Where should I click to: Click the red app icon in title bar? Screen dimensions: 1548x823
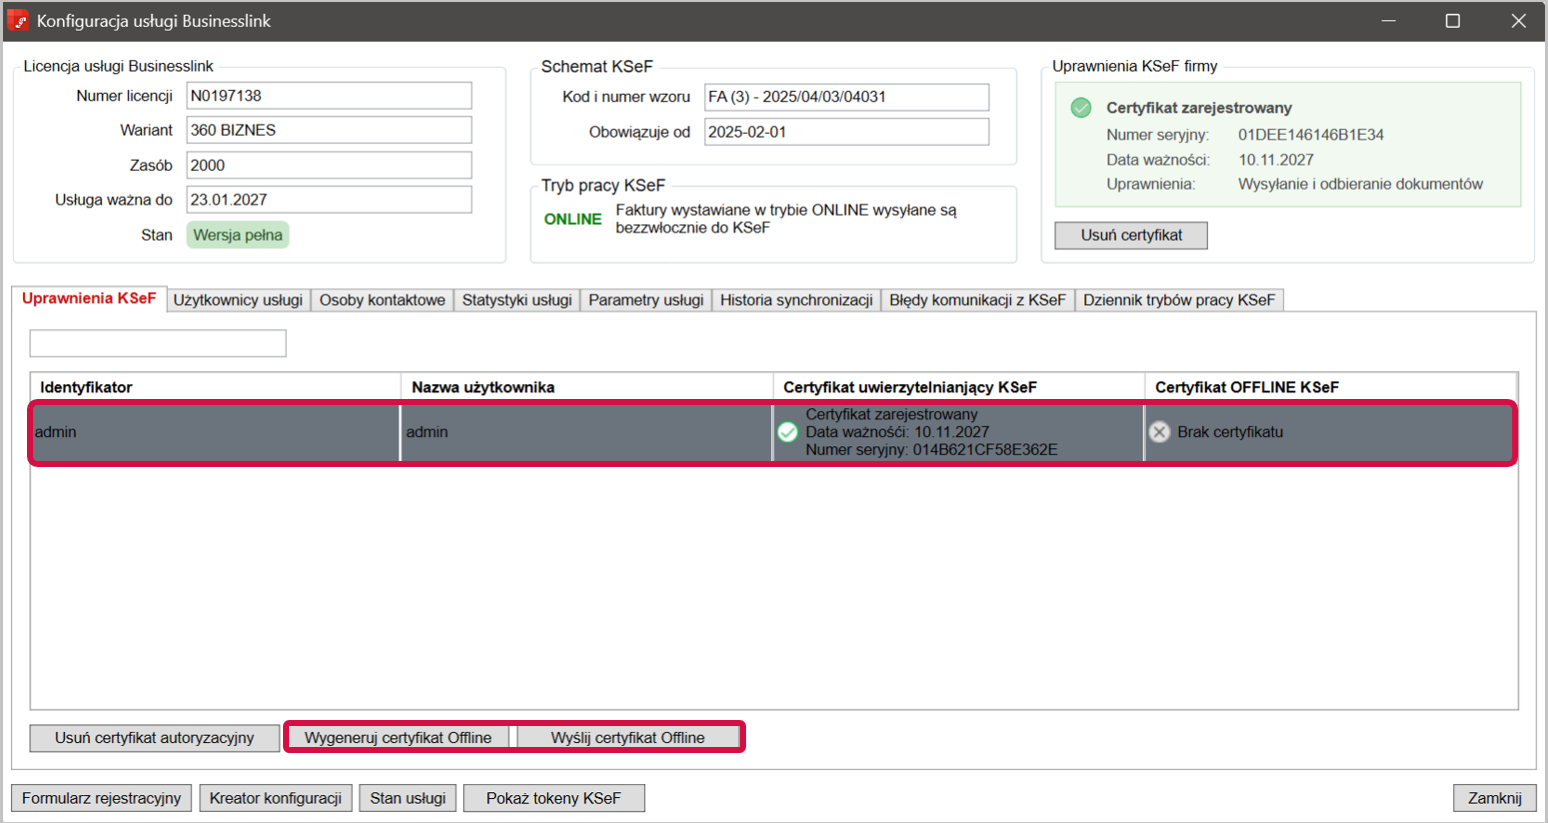point(18,21)
